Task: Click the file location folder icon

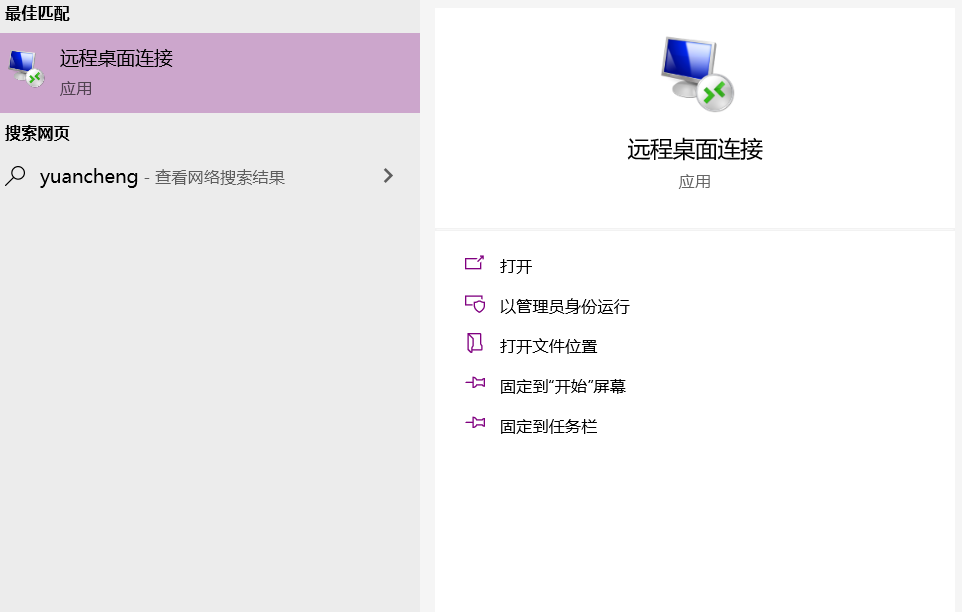Action: coord(474,343)
